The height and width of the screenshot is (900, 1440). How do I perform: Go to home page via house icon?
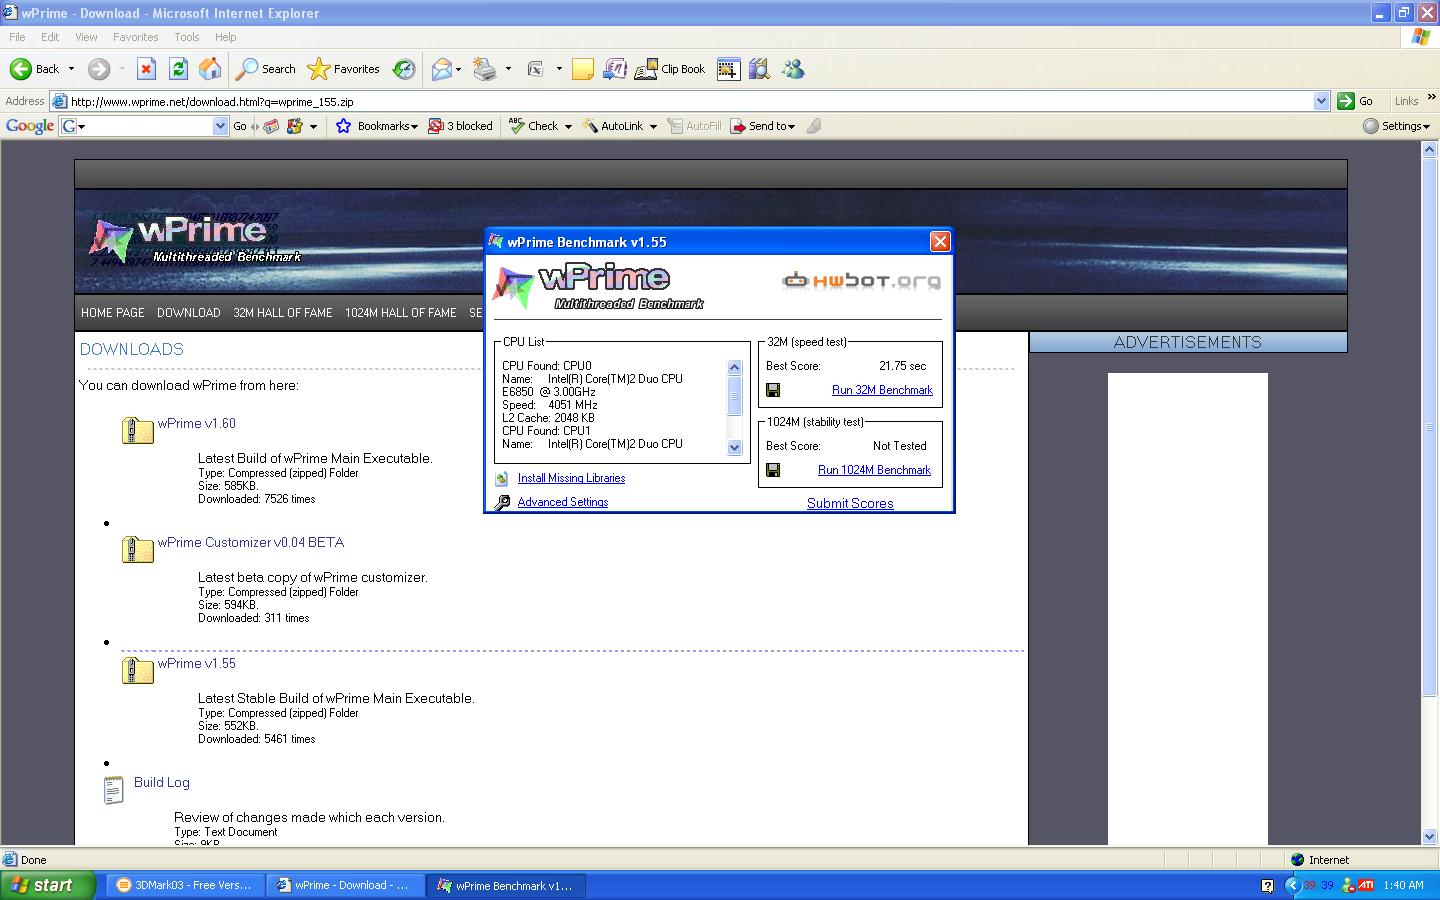pos(210,69)
